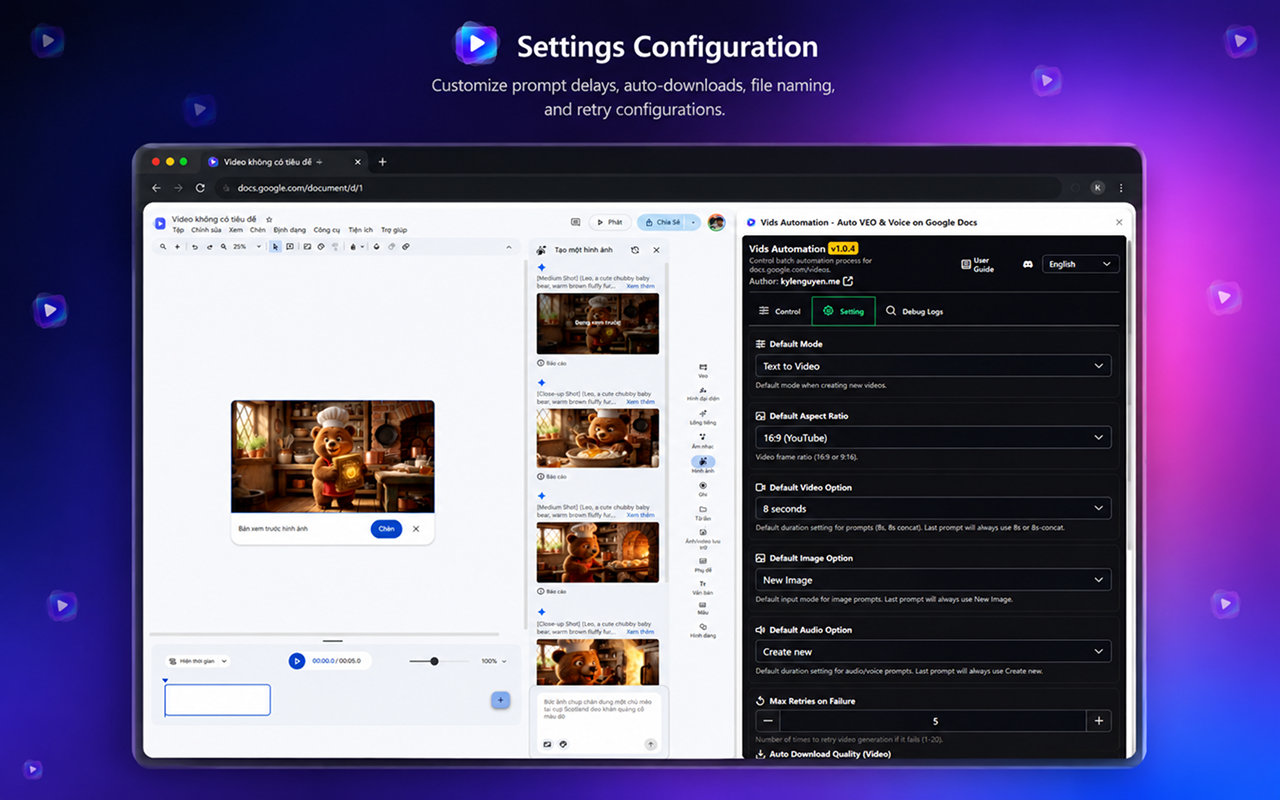Click the timeline zoom slider handle
The width and height of the screenshot is (1280, 800).
coord(434,661)
